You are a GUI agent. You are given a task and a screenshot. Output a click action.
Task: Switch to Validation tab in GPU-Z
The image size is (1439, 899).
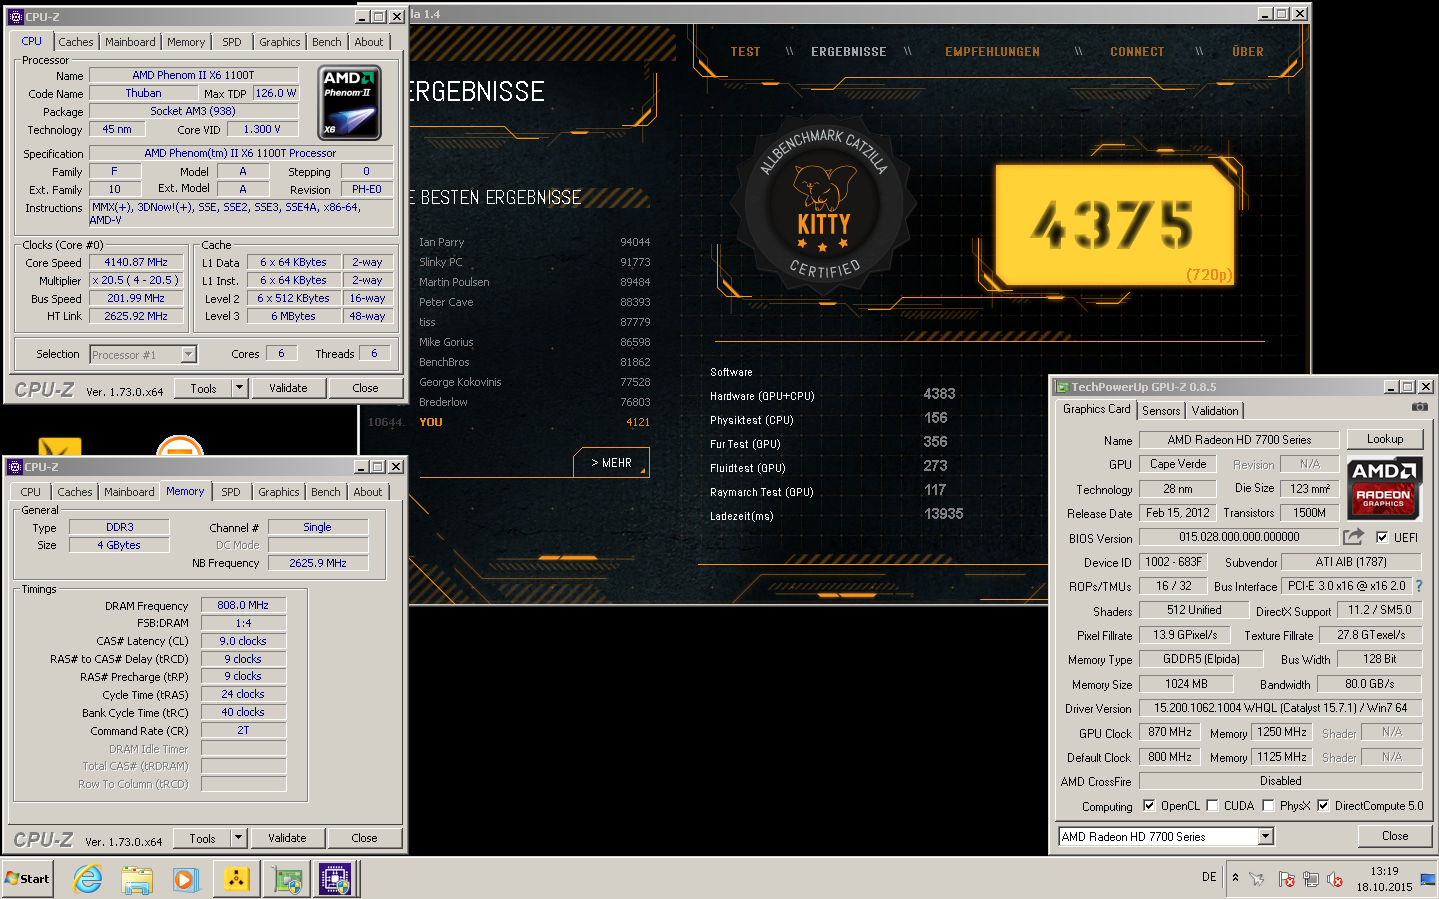coord(1215,411)
